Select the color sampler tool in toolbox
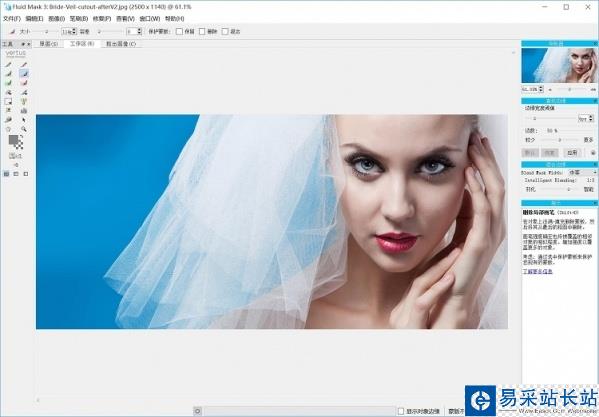The width and height of the screenshot is (599, 417). tap(8, 111)
